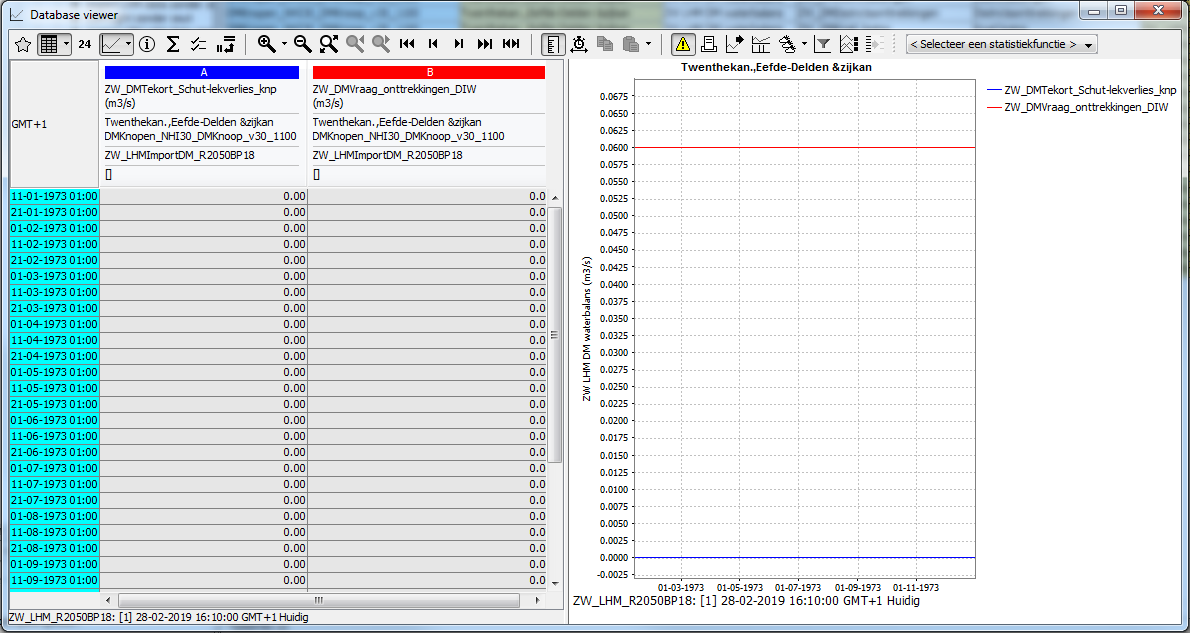Image resolution: width=1190 pixels, height=633 pixels.
Task: Click the sigma sum icon
Action: (x=173, y=44)
